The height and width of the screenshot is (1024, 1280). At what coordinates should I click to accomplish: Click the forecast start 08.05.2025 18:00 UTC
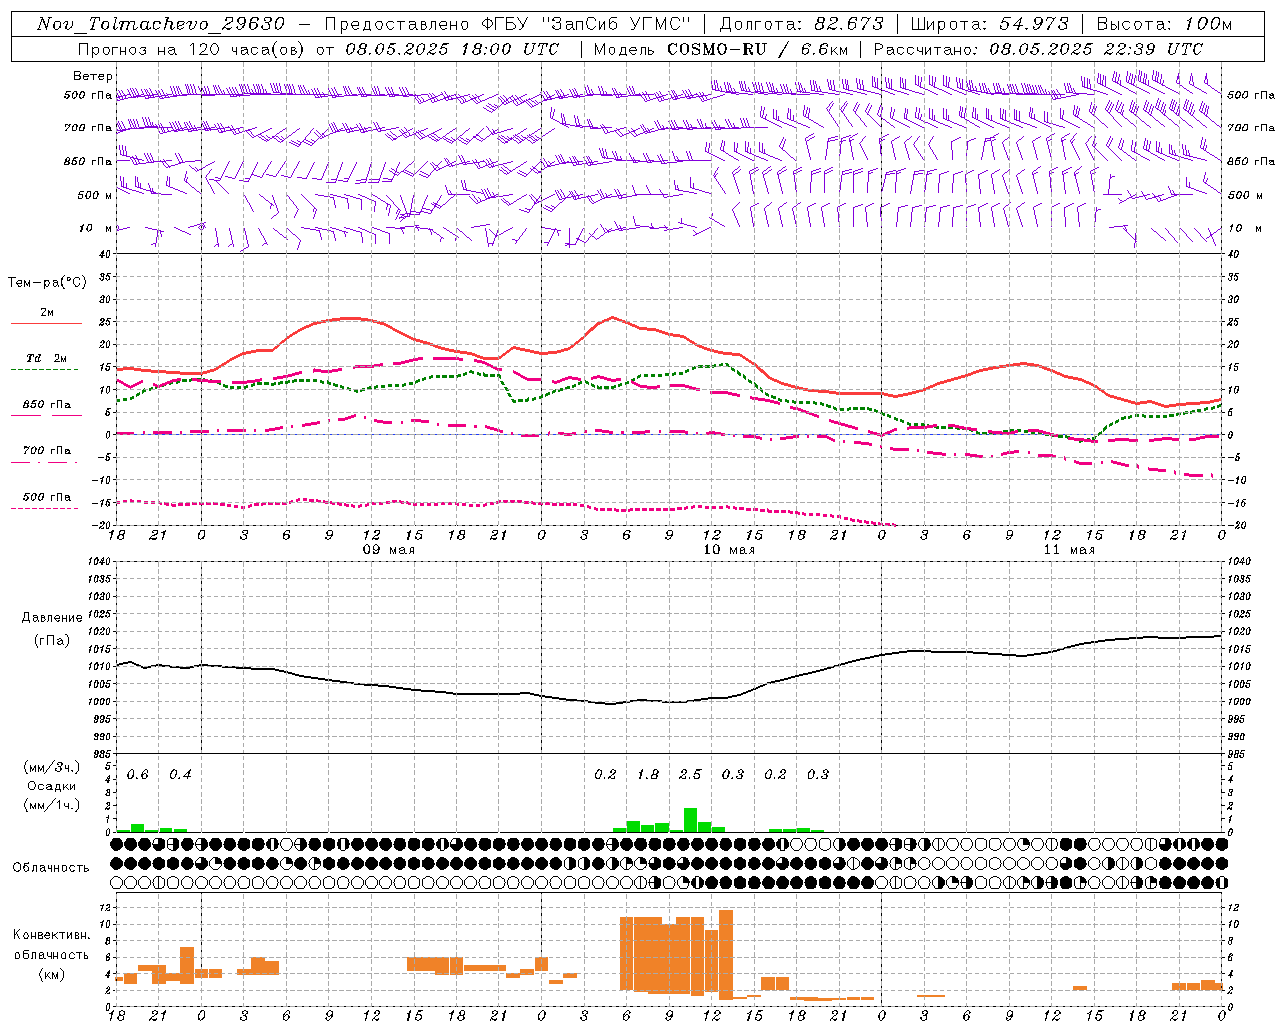452,49
